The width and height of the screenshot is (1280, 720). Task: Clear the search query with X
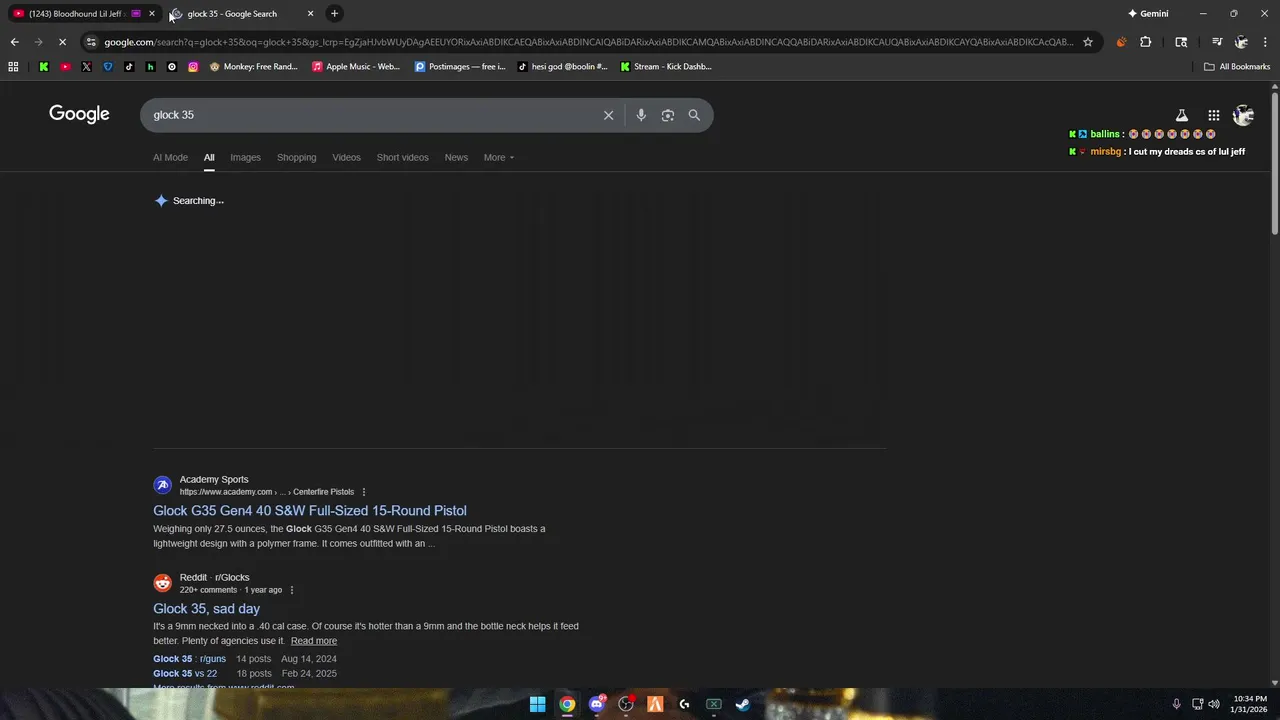coord(608,115)
